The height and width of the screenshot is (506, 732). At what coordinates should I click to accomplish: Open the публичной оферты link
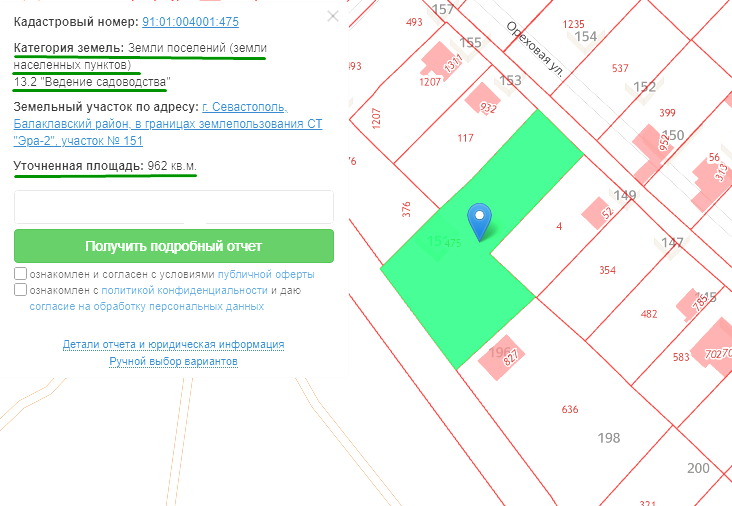click(266, 274)
